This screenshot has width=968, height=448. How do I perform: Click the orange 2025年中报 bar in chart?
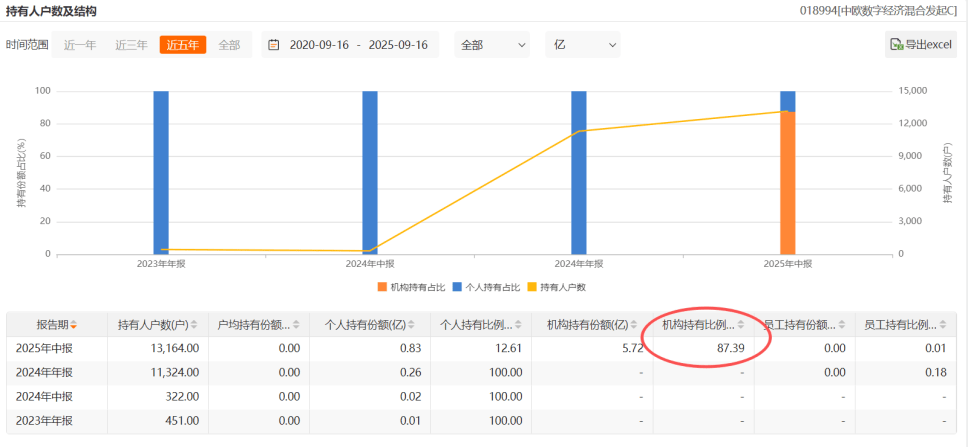tap(787, 185)
